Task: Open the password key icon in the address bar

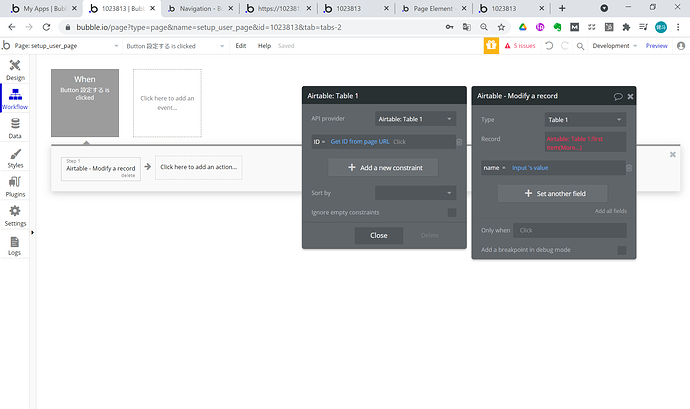Action: pos(449,27)
